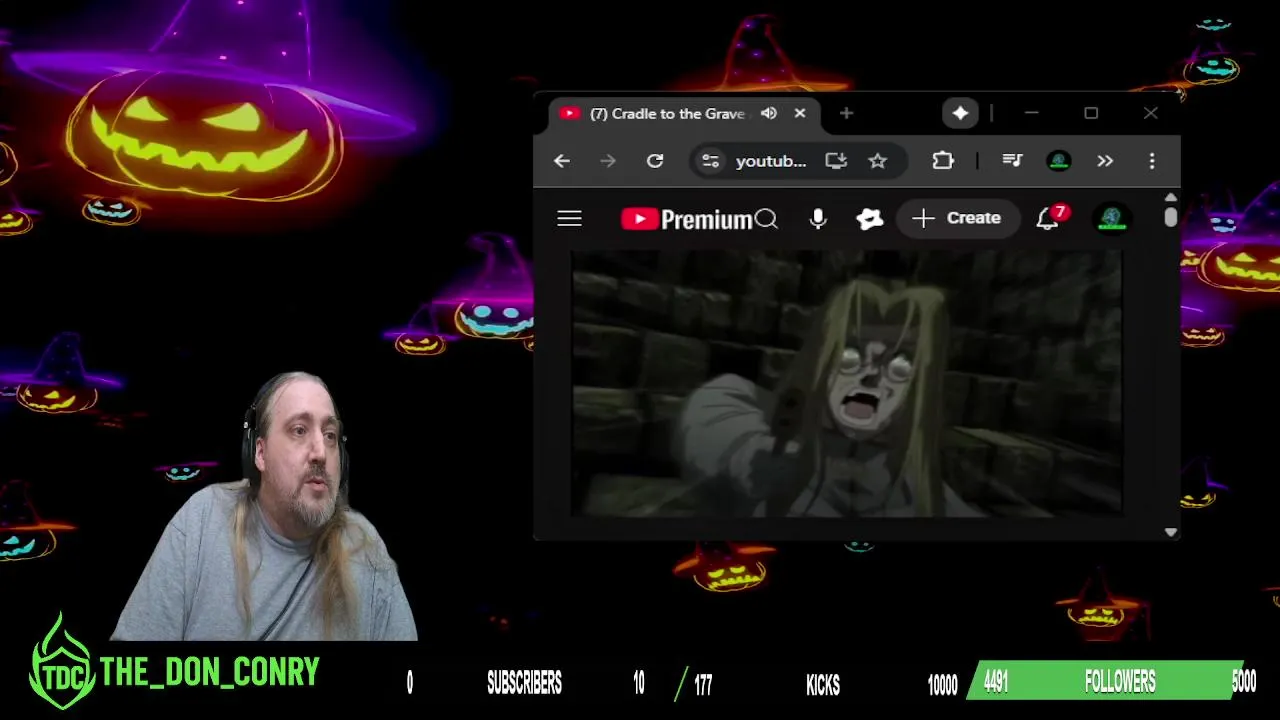Close the Cradle to the Grave tab
Screen dimensions: 1280x720
[800, 114]
